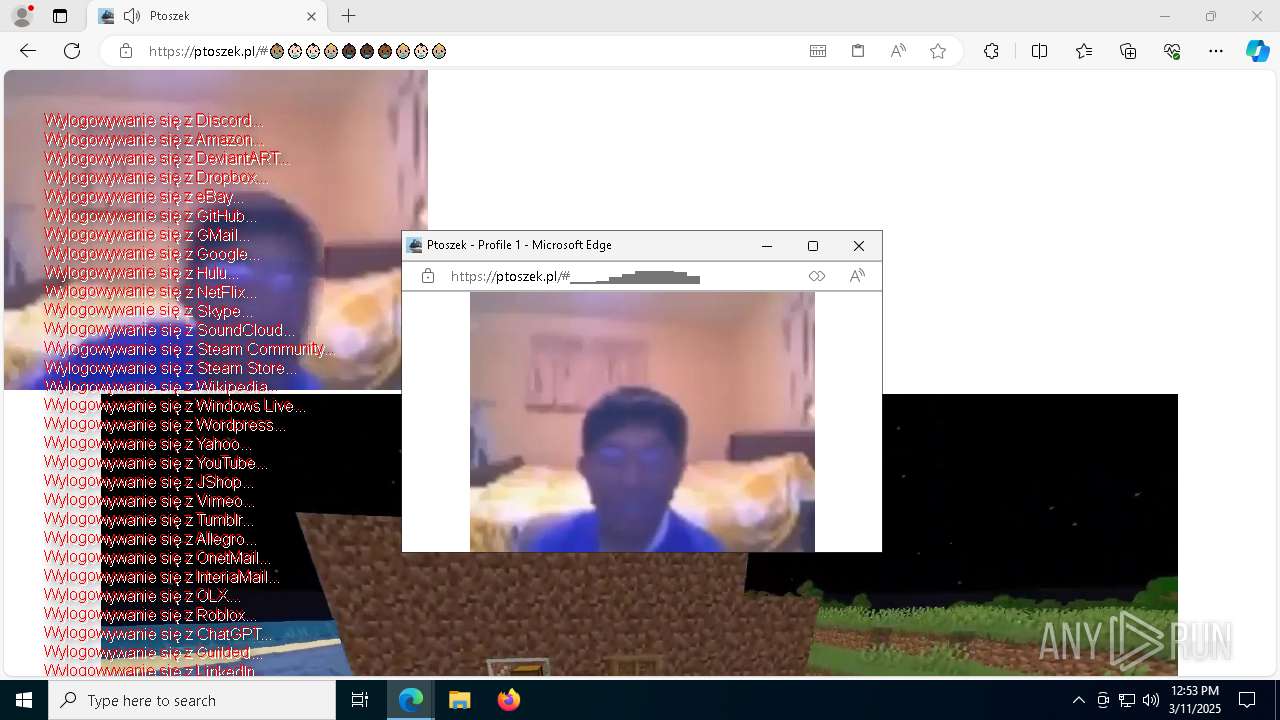This screenshot has height=720, width=1280.
Task: Click the linked-rings icon in popup address bar
Action: tap(817, 276)
